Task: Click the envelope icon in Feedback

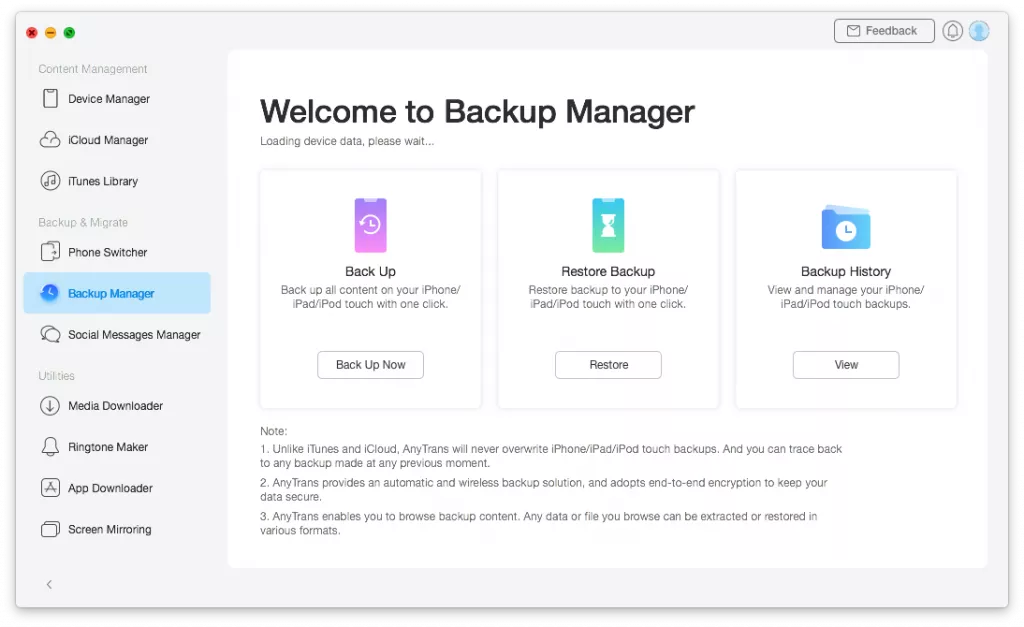Action: pos(853,31)
